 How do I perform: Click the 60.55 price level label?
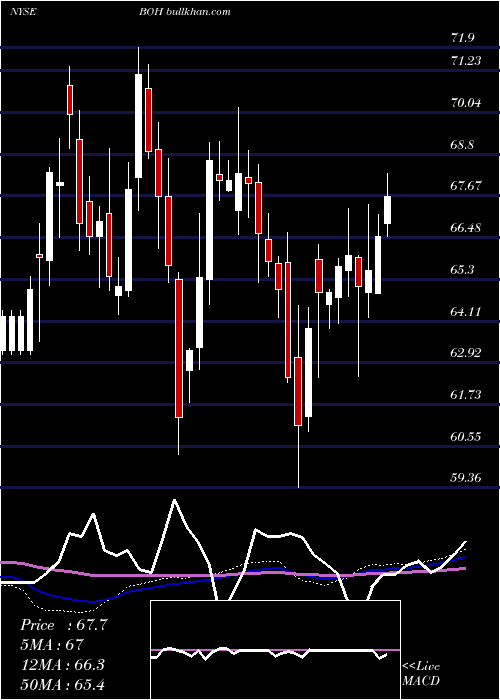pos(466,436)
